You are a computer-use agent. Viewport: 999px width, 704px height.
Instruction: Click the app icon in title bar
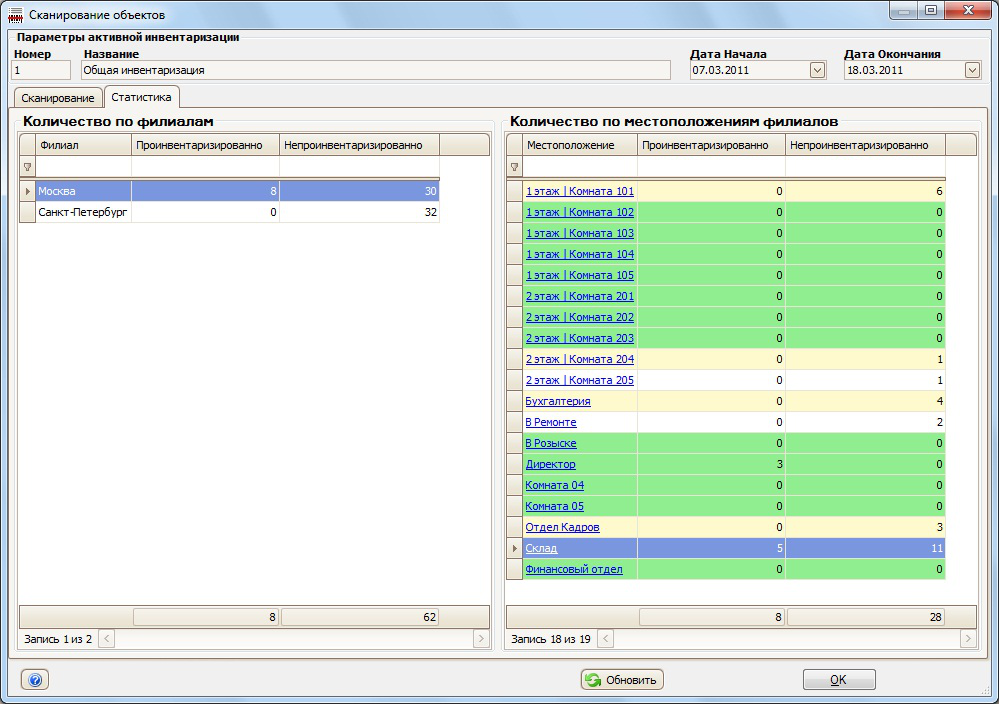coord(15,14)
